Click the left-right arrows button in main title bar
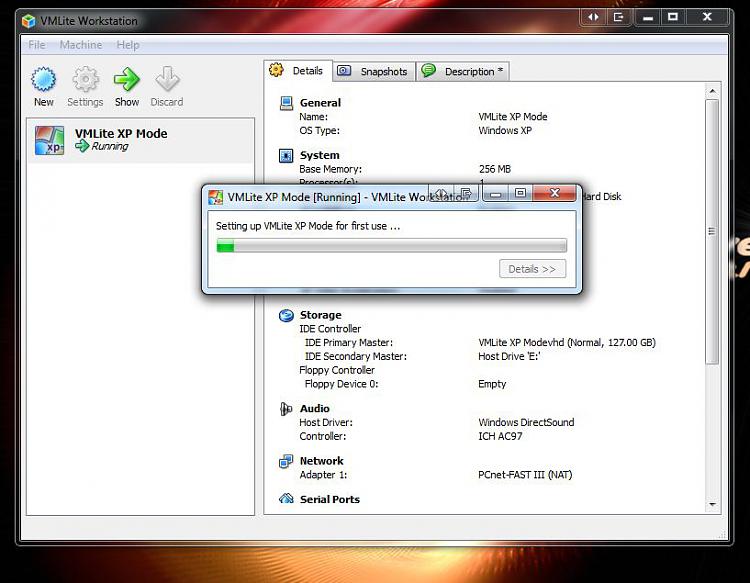Image resolution: width=750 pixels, height=583 pixels. (593, 17)
